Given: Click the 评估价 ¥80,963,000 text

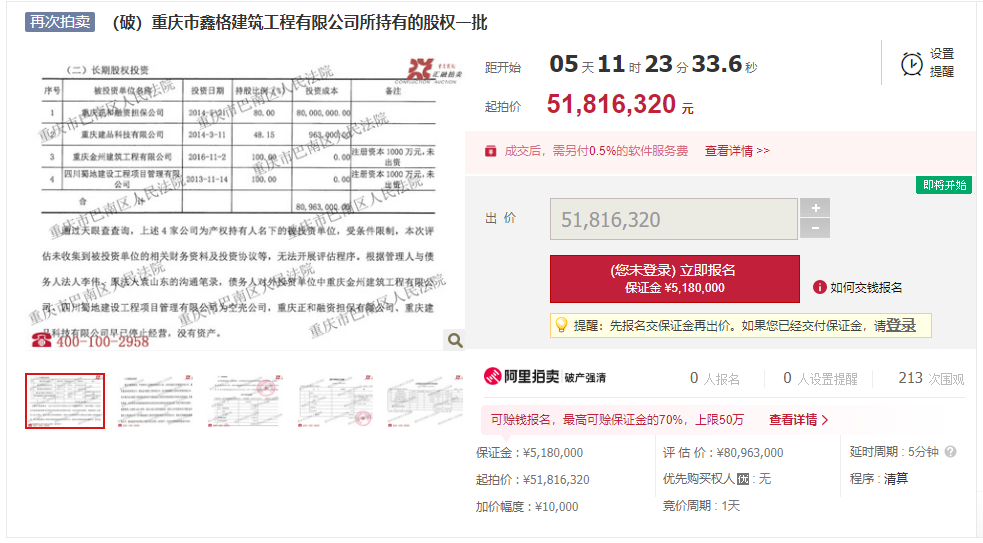Looking at the screenshot, I should point(723,453).
